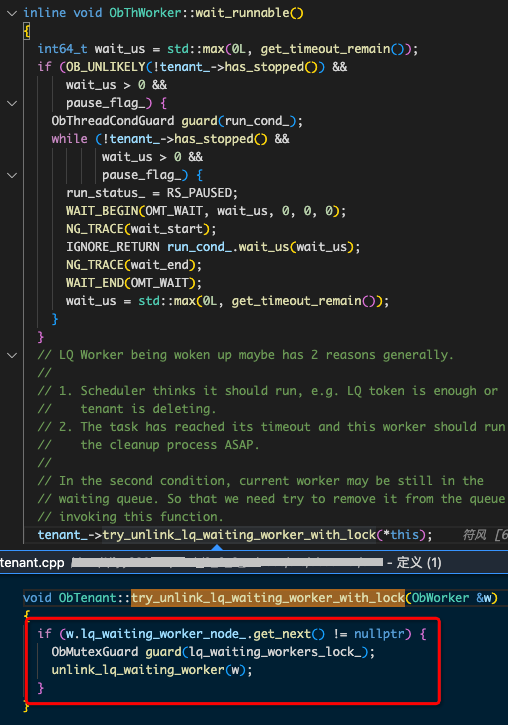
Task: Click the ObMutexGuard type in peek view
Action: click(x=95, y=652)
